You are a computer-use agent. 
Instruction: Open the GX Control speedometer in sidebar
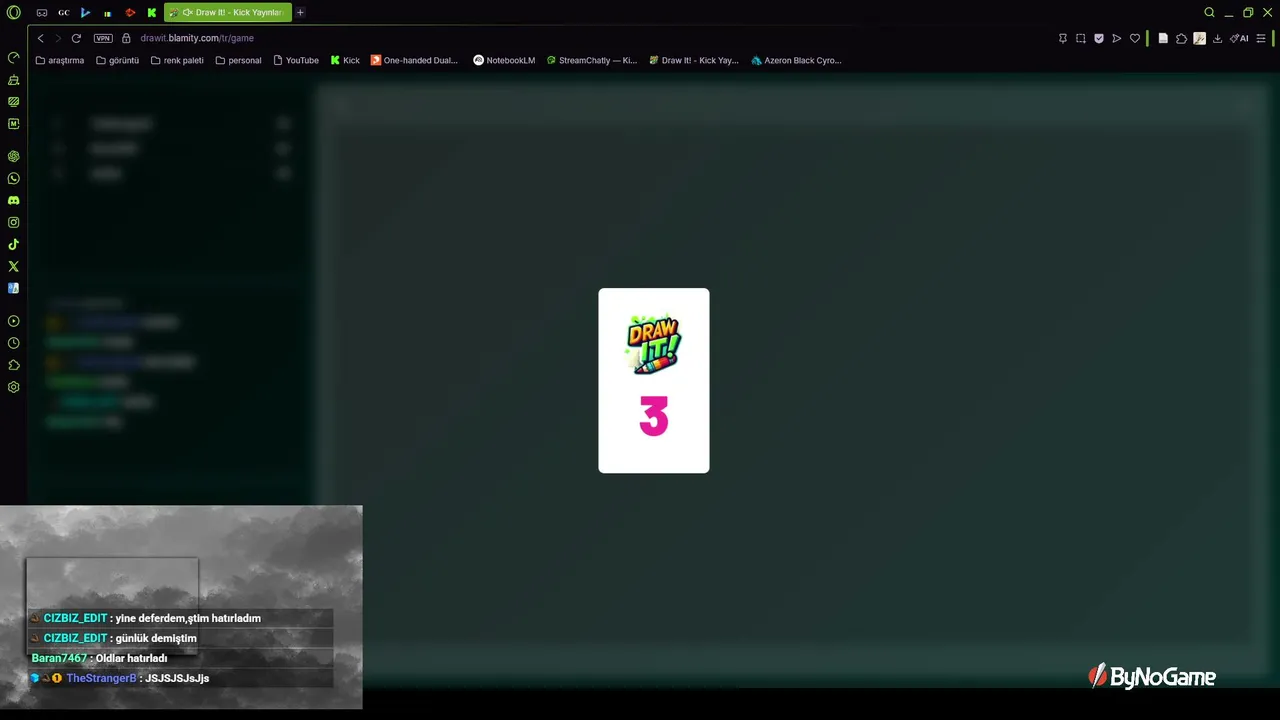(x=14, y=57)
